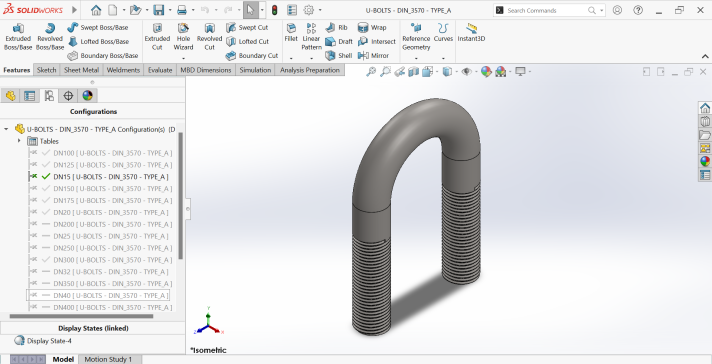Activate the Mirror feature tool
Image resolution: width=712 pixels, height=364 pixels.
(373, 55)
